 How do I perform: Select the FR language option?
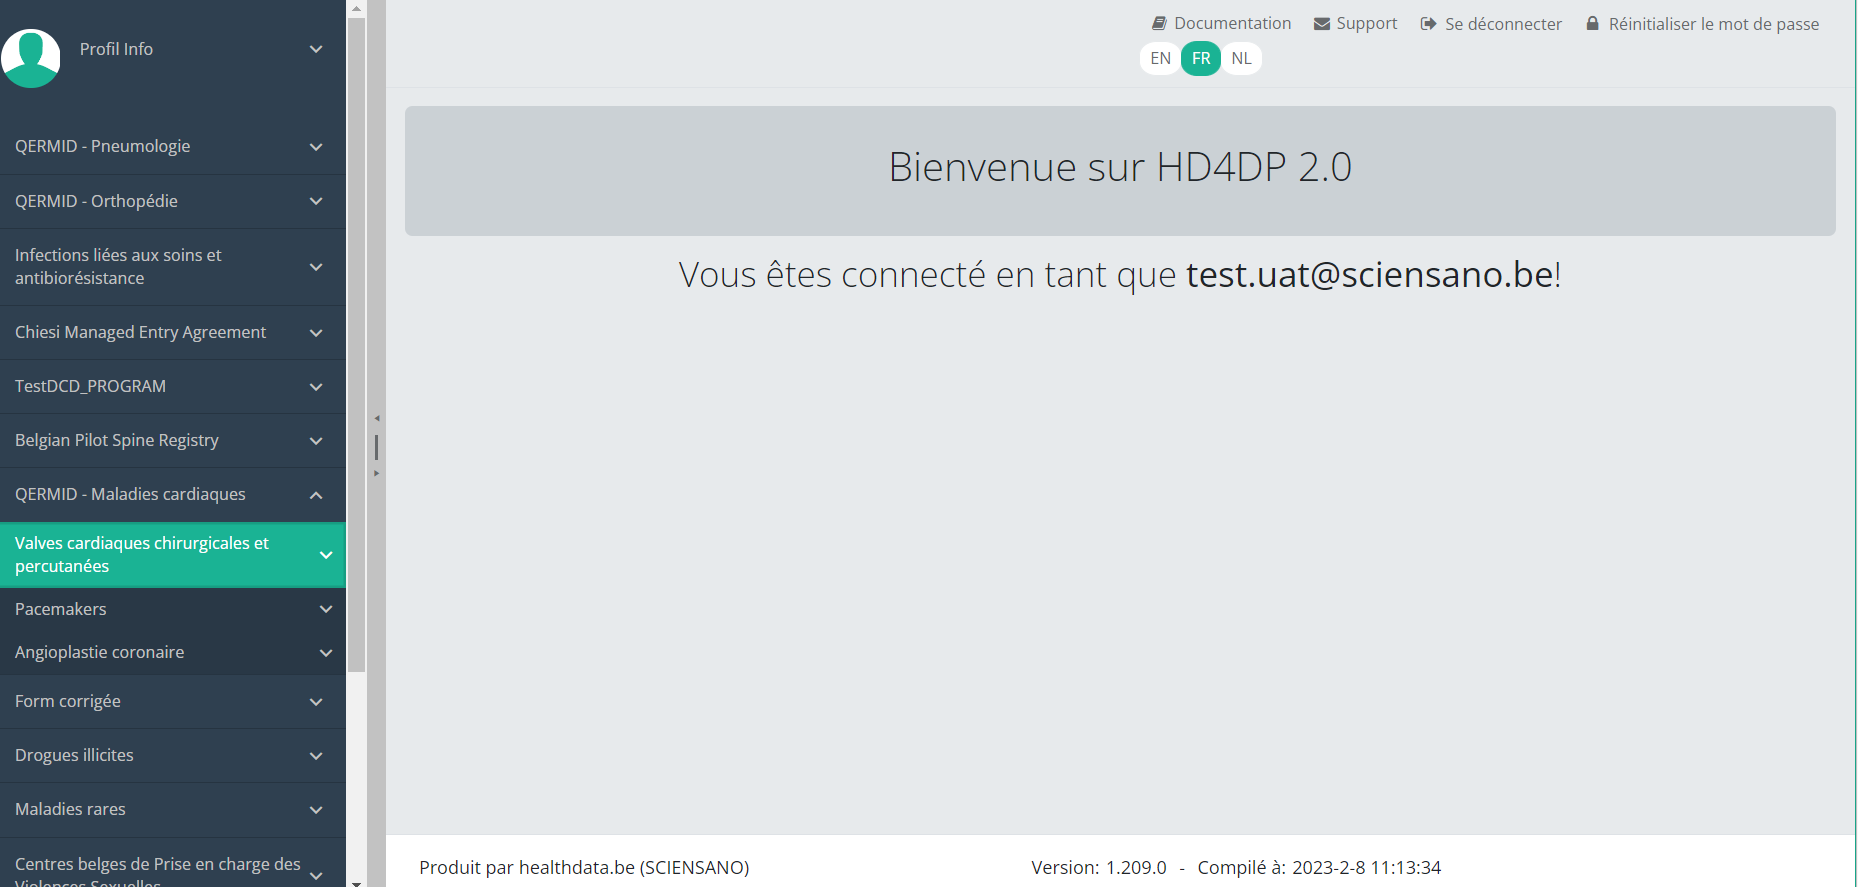coord(1201,58)
